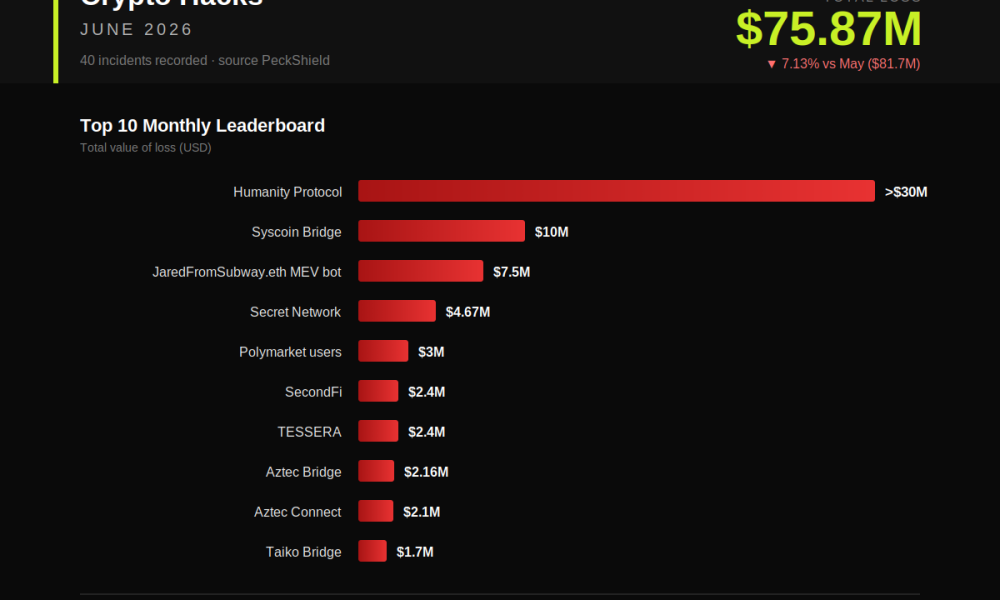This screenshot has width=1000, height=600.
Task: Click the $2.4M value beside TESSERA
Action: 427,432
